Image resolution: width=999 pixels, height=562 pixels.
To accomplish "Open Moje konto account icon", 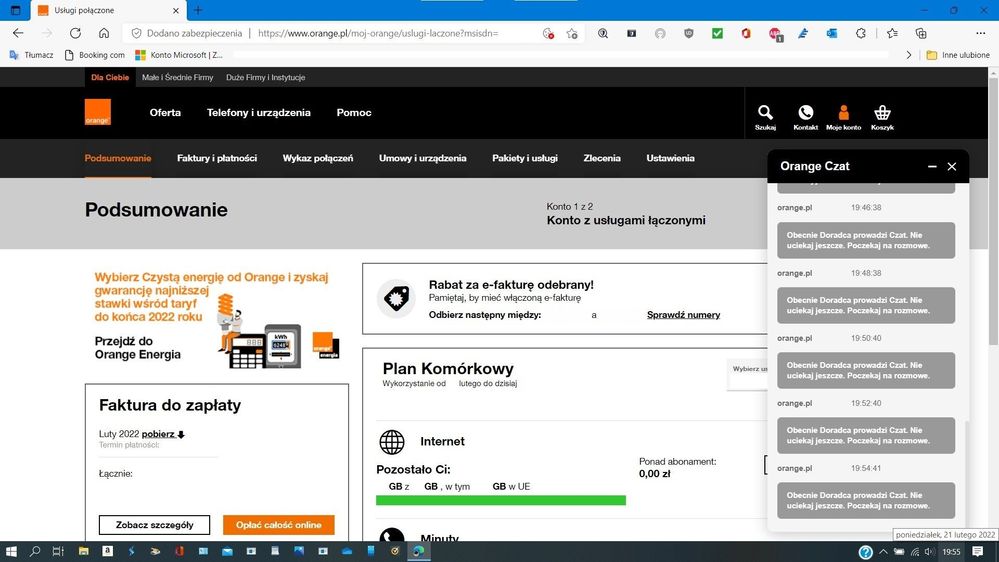I will point(844,117).
